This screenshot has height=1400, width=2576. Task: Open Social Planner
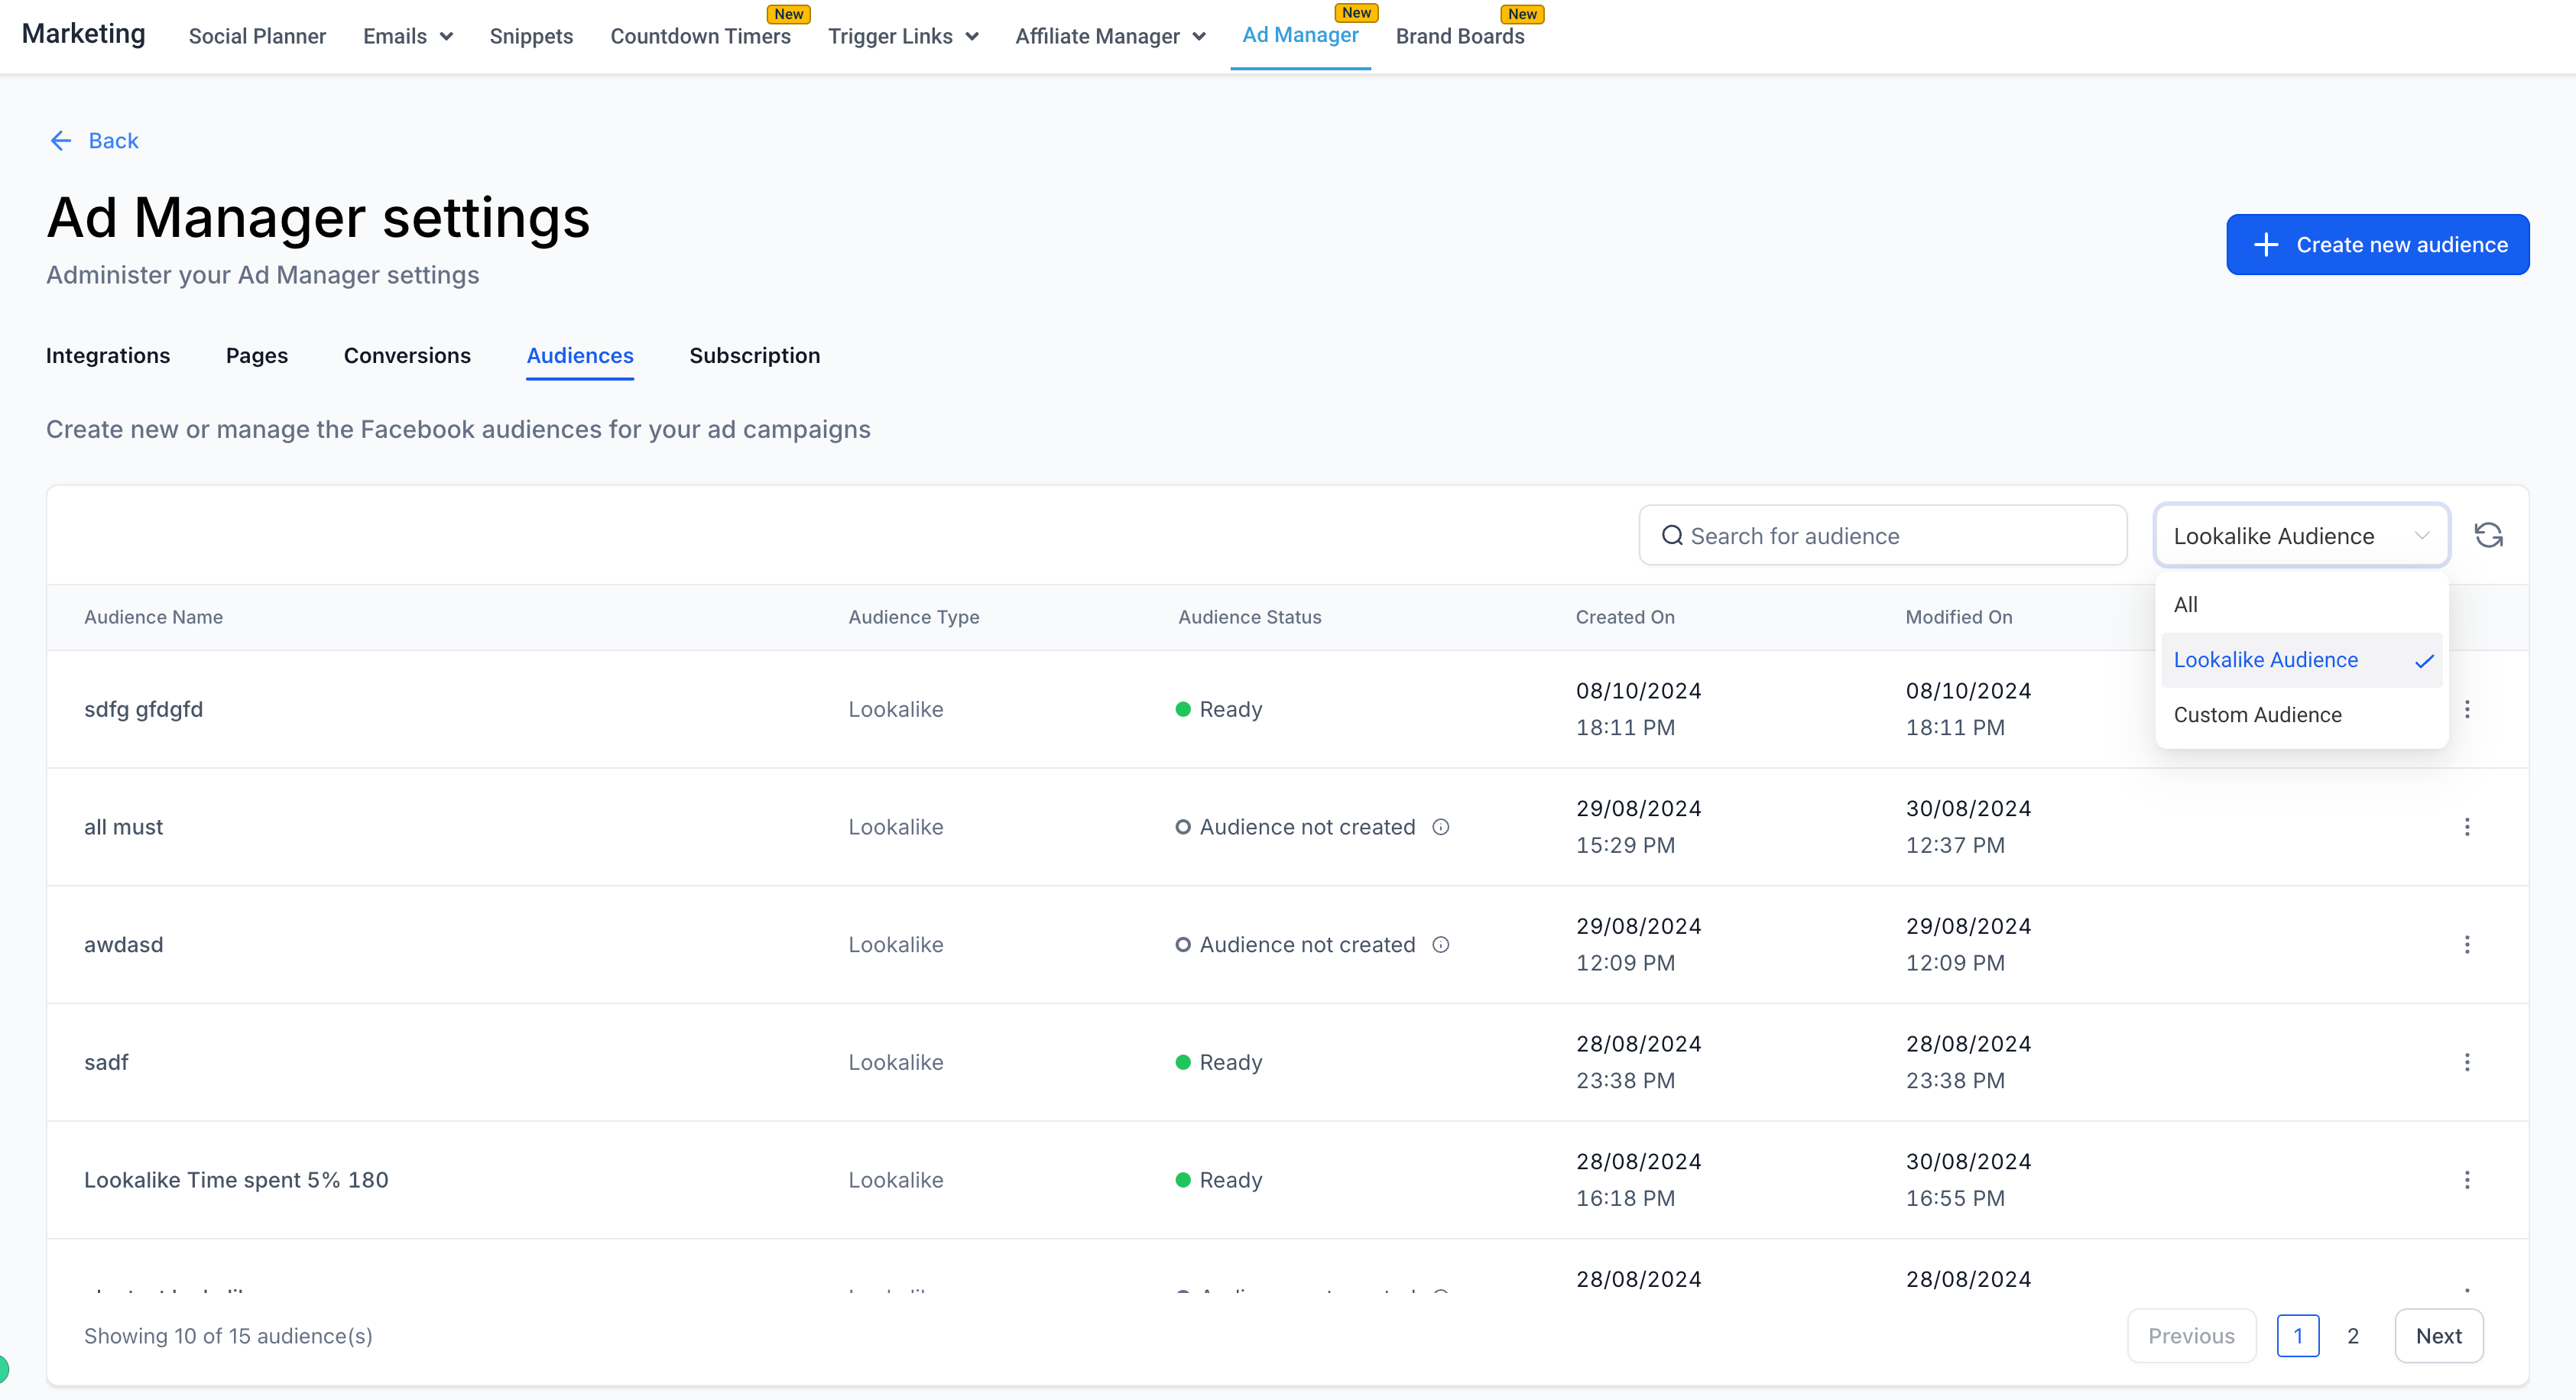point(257,36)
